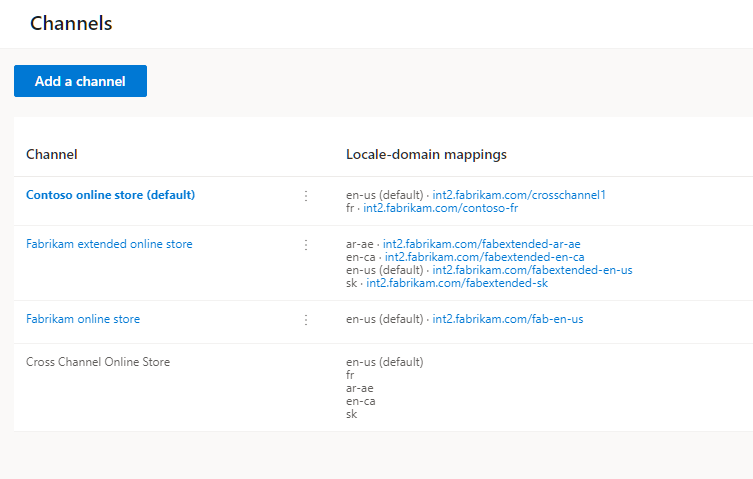Click the Locale-domain mappings column header
The height and width of the screenshot is (479, 753).
point(426,154)
